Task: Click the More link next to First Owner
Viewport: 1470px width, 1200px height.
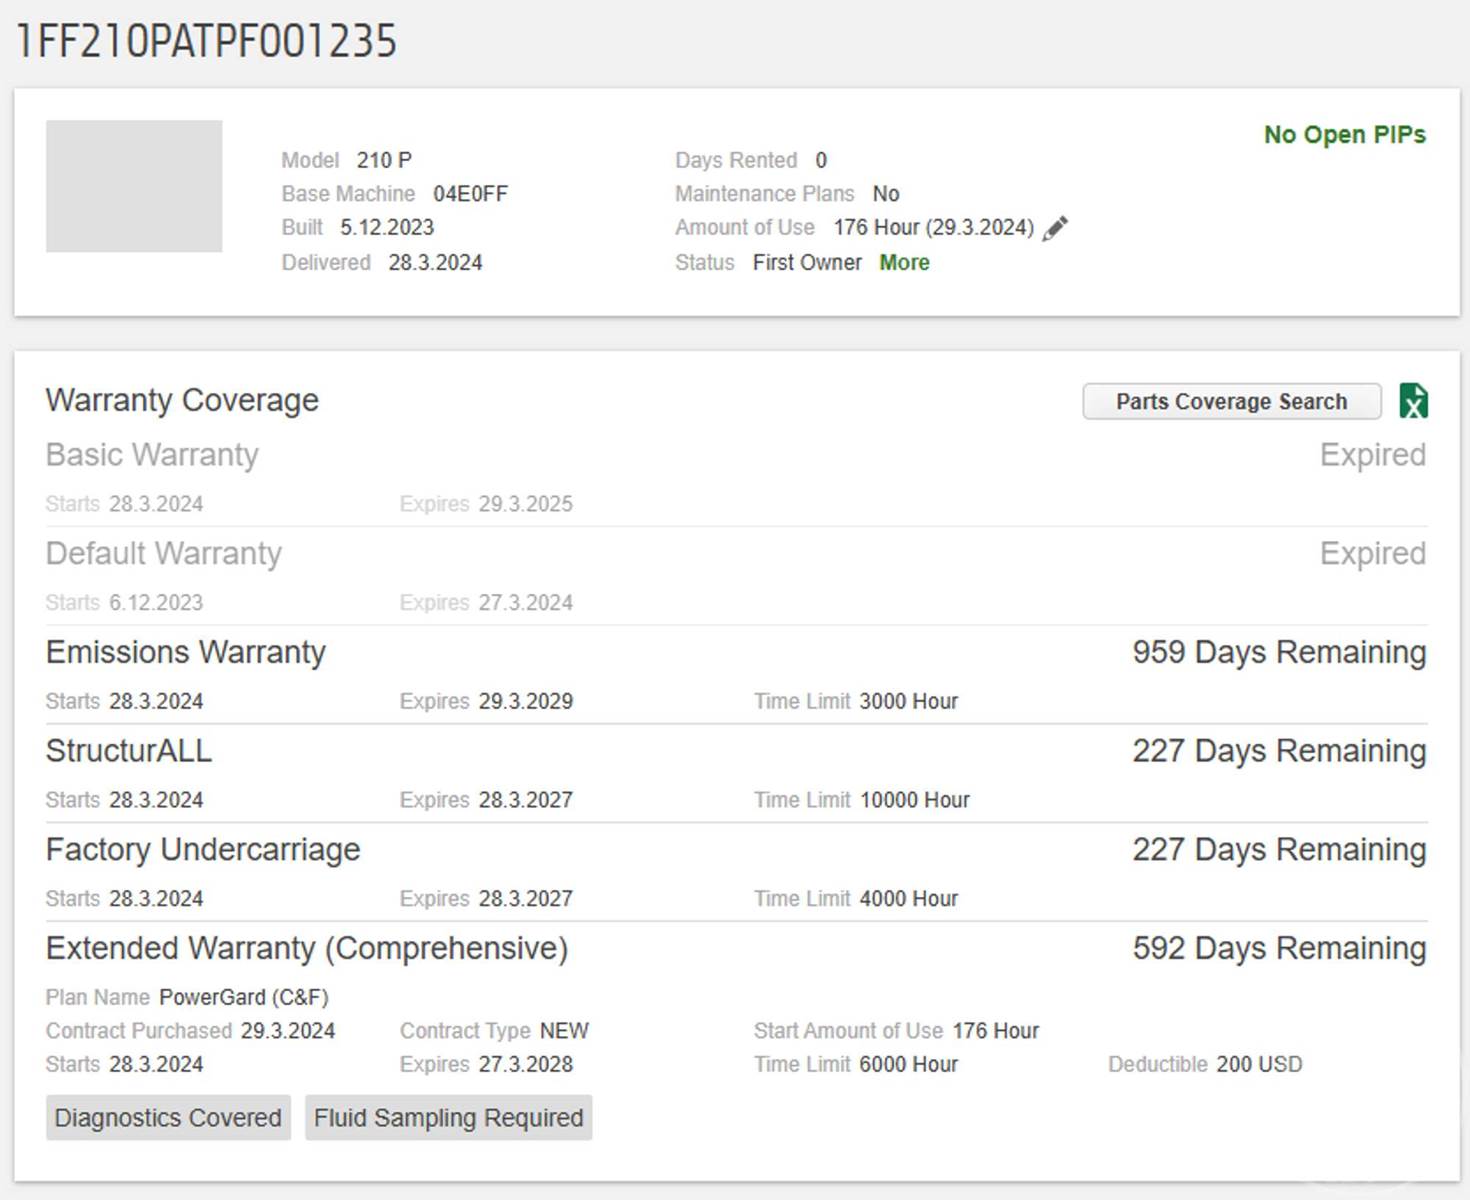Action: [904, 262]
